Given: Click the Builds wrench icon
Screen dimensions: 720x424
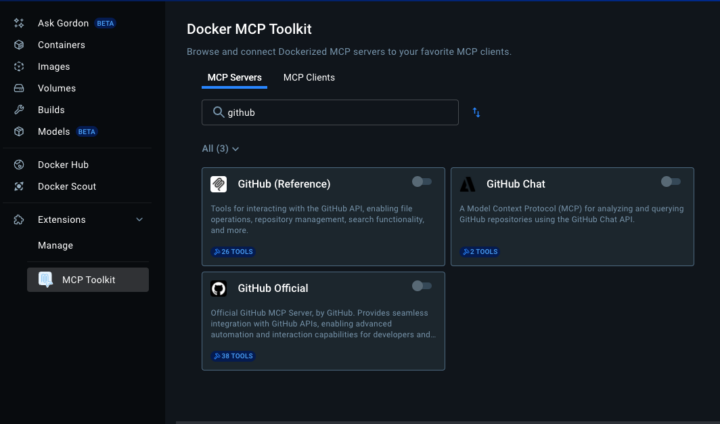Looking at the screenshot, I should (x=19, y=109).
